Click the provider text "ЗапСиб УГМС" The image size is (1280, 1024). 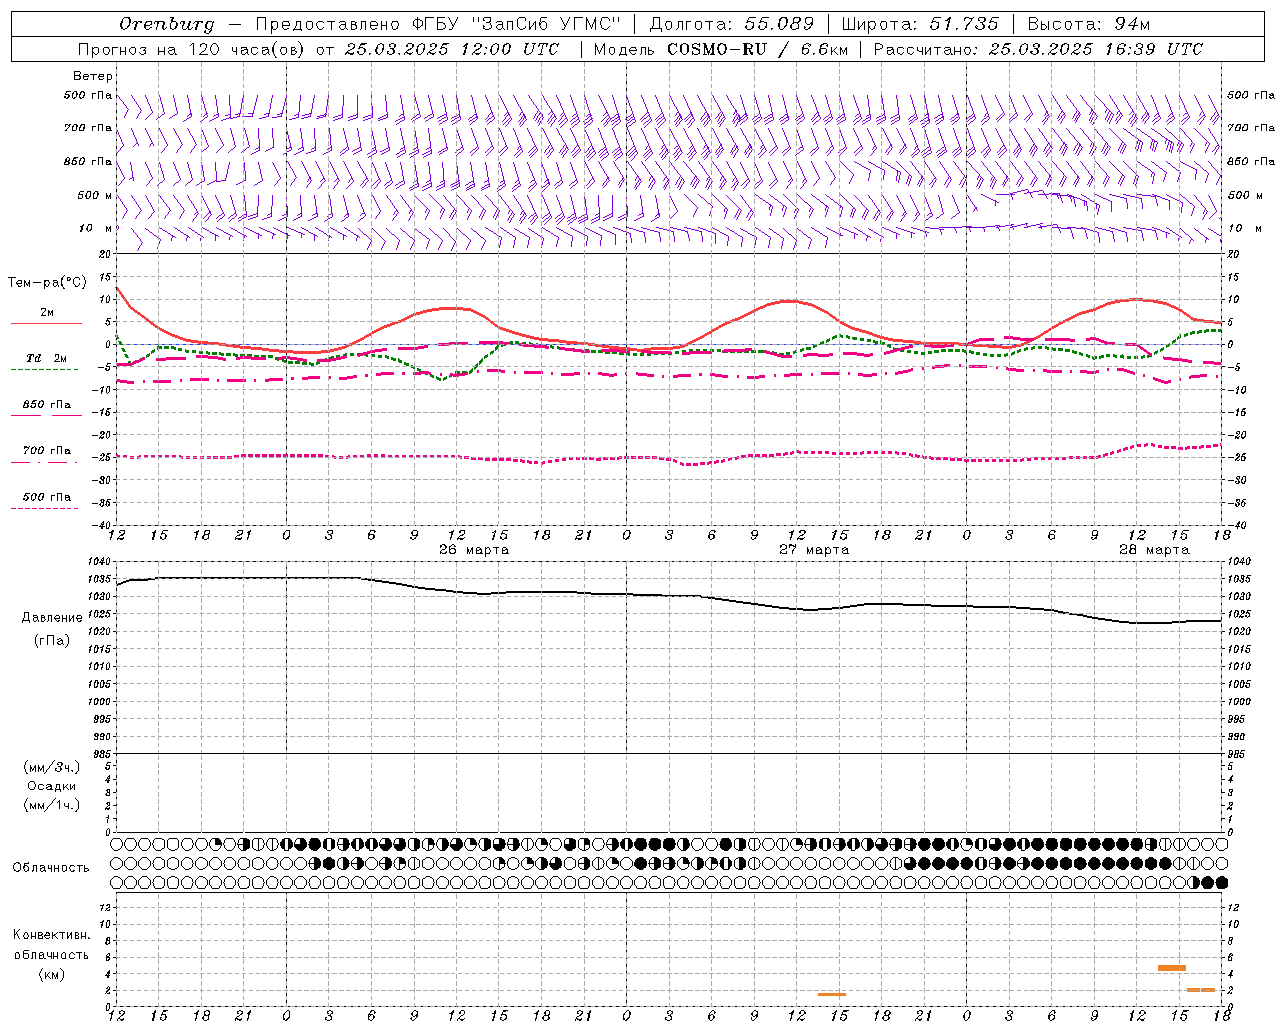(544, 24)
